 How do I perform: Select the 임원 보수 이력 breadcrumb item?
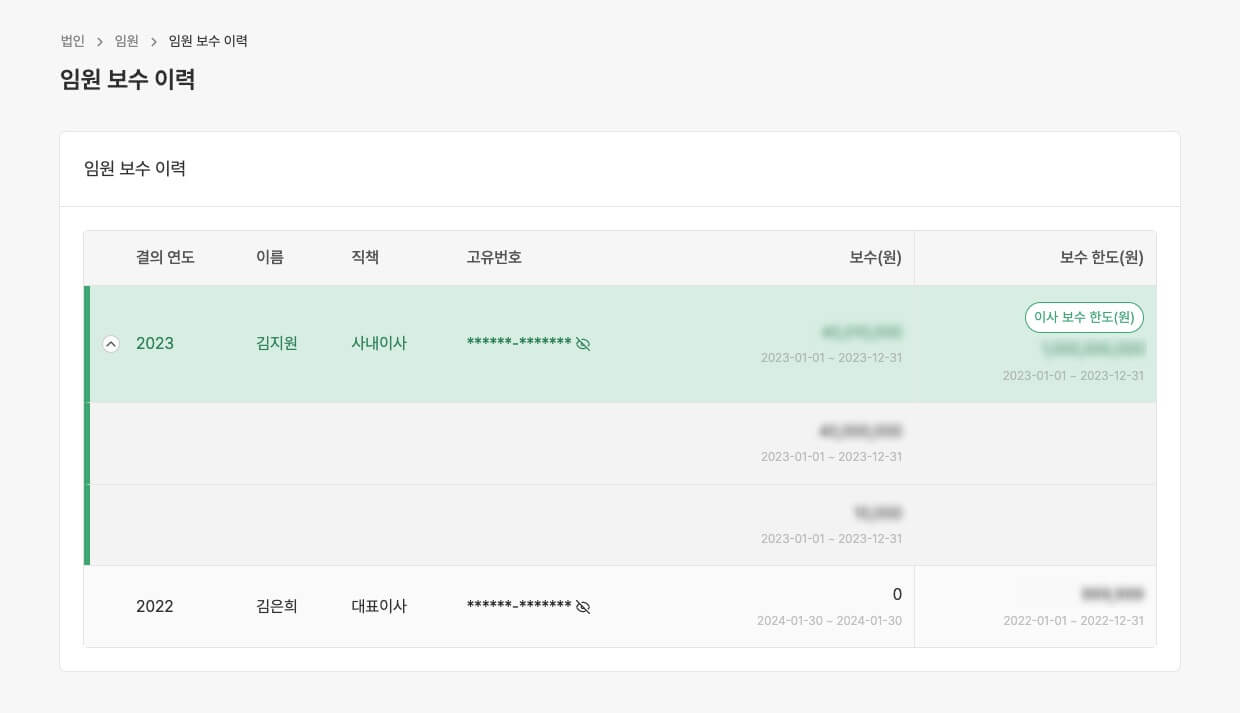[x=207, y=41]
